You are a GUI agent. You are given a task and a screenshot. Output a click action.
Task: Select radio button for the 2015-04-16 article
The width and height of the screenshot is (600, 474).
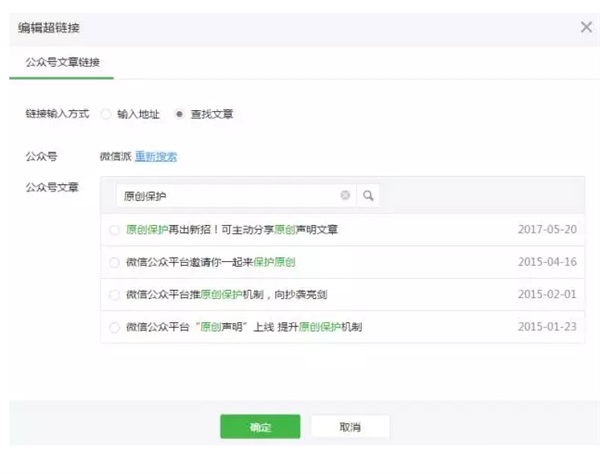point(115,262)
